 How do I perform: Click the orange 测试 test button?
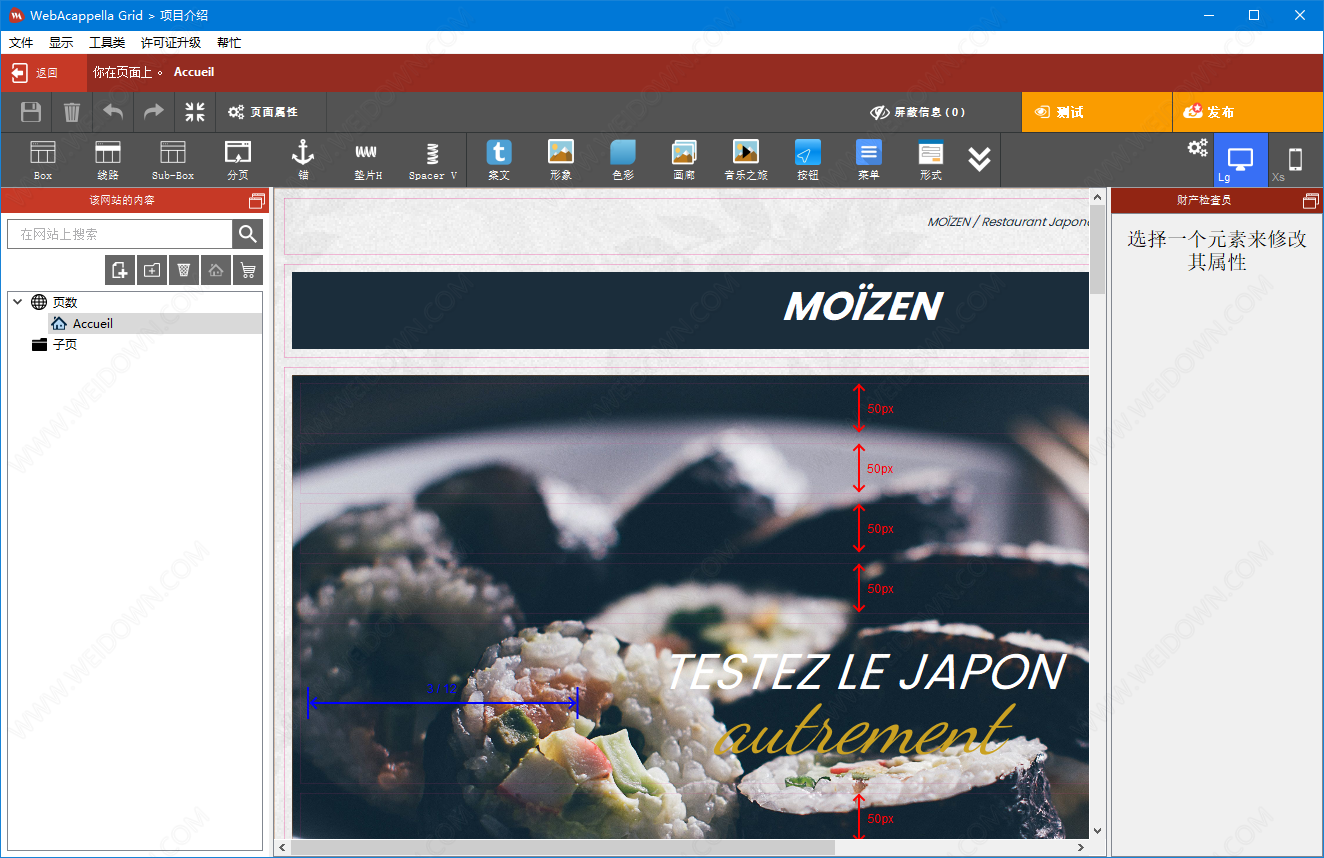coord(1096,112)
